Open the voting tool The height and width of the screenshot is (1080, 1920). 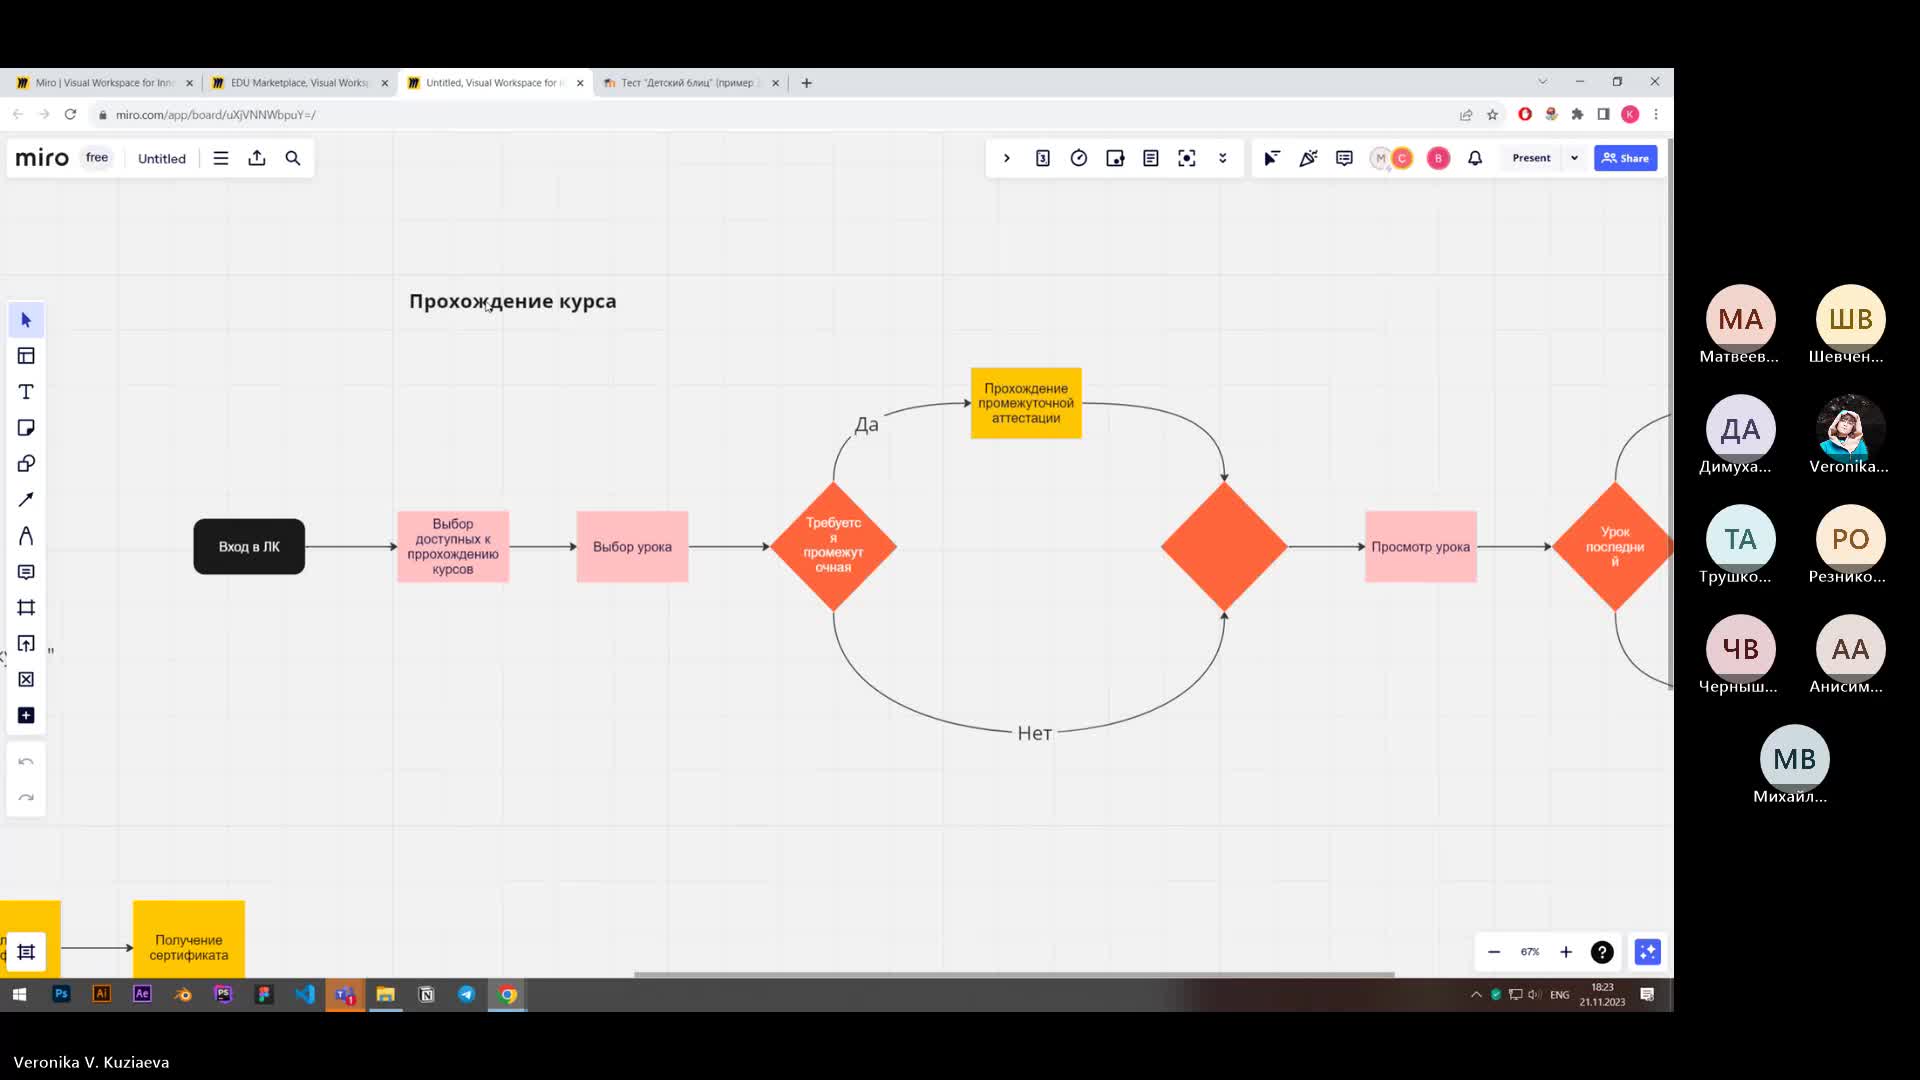[1043, 158]
